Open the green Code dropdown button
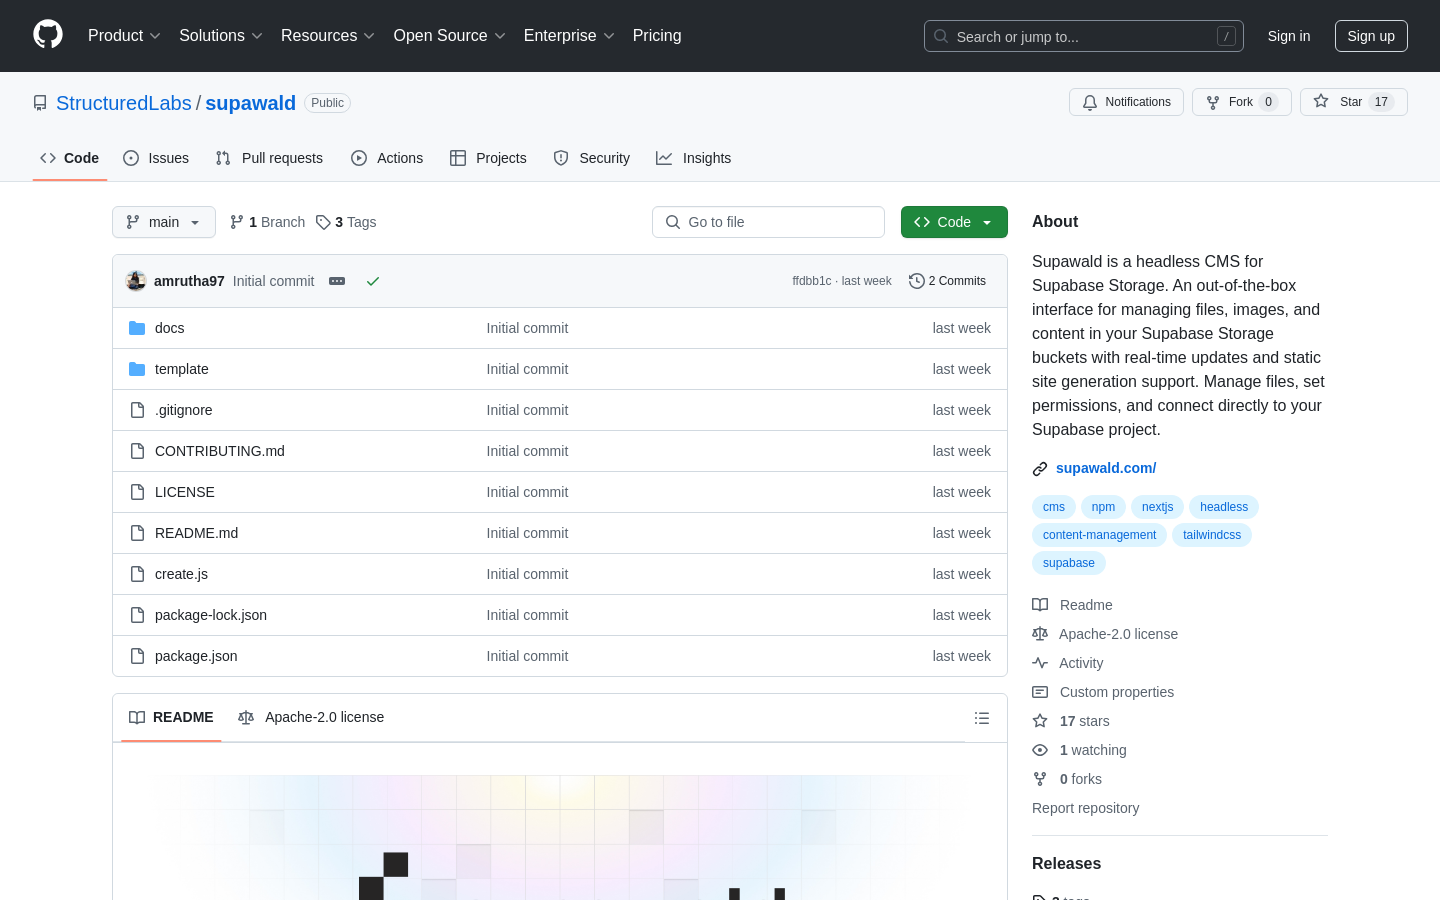Screen dimensions: 1440x900 [954, 222]
